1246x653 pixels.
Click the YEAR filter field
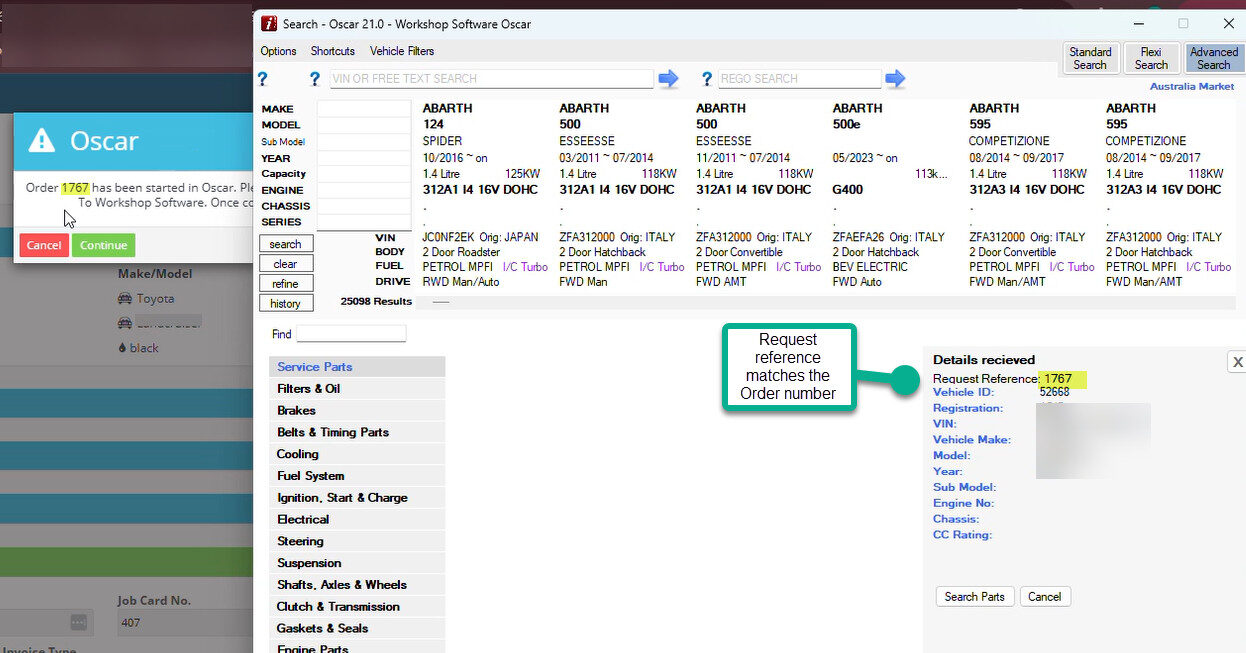point(364,157)
